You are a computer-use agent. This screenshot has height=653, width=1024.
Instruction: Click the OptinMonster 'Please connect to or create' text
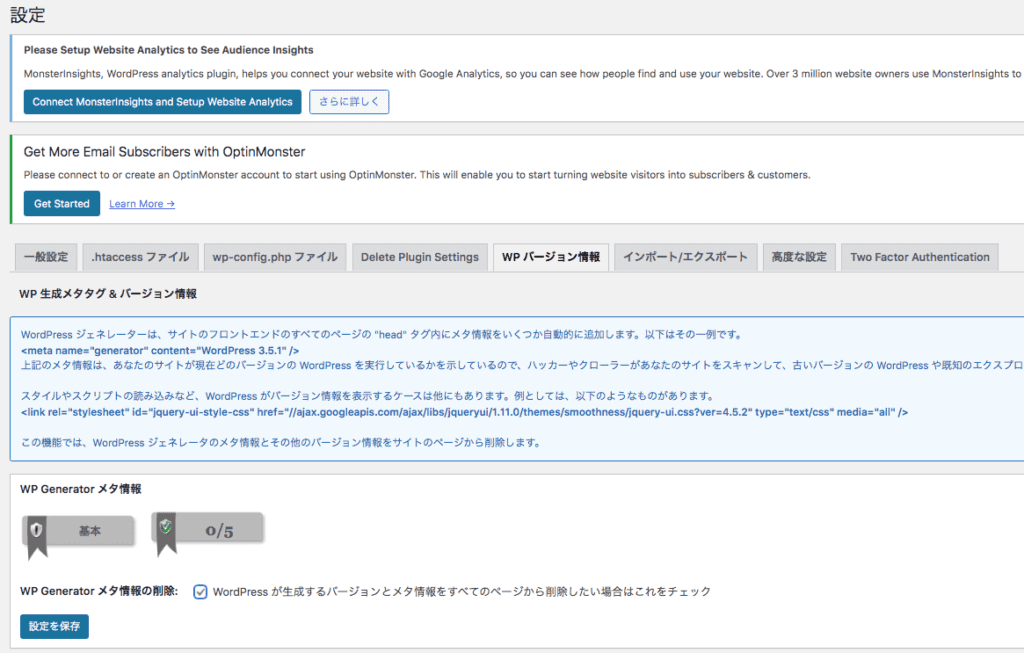(x=417, y=175)
